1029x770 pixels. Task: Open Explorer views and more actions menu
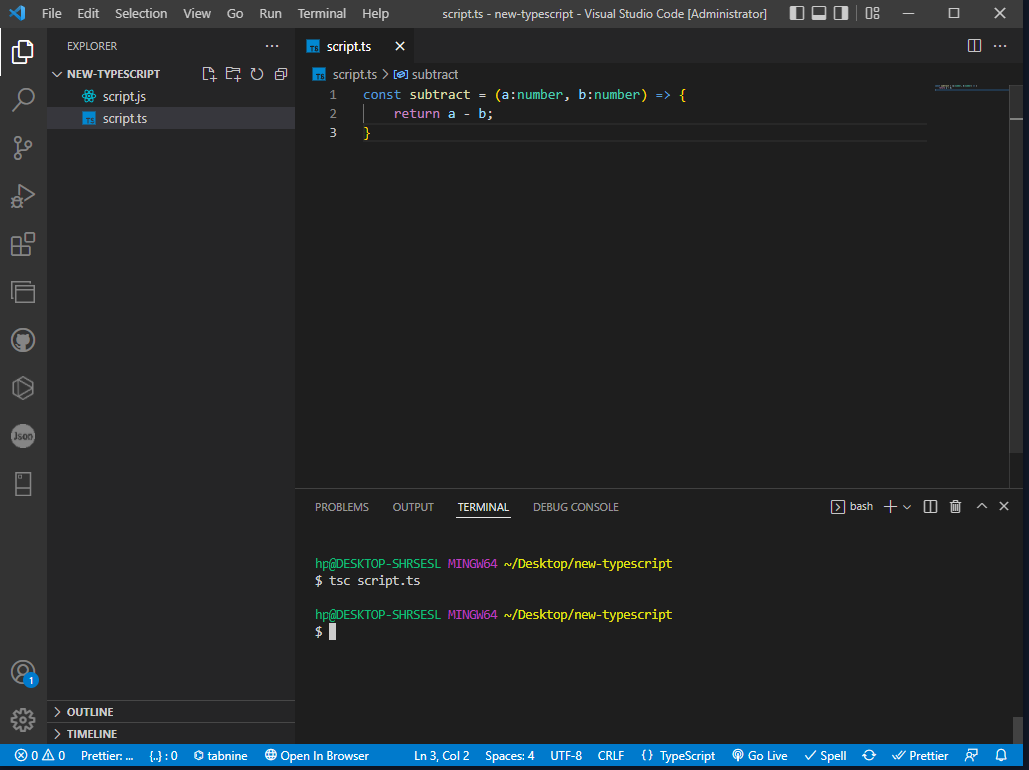(x=272, y=46)
